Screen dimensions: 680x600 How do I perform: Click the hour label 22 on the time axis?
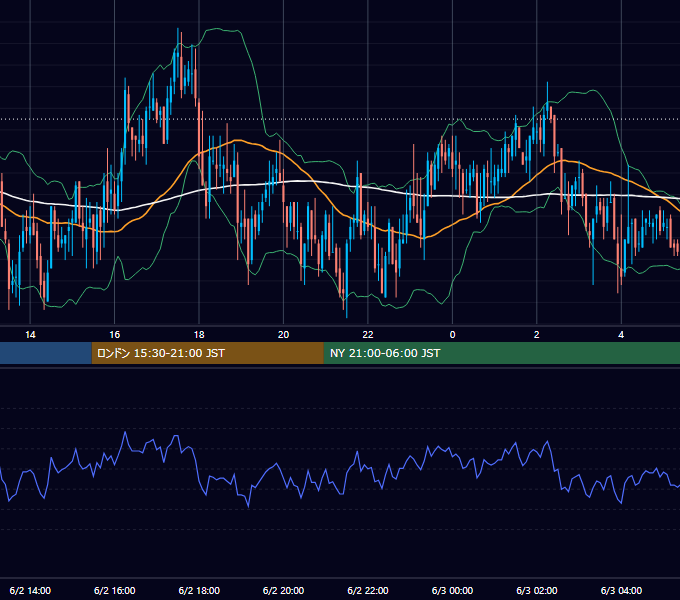point(368,335)
